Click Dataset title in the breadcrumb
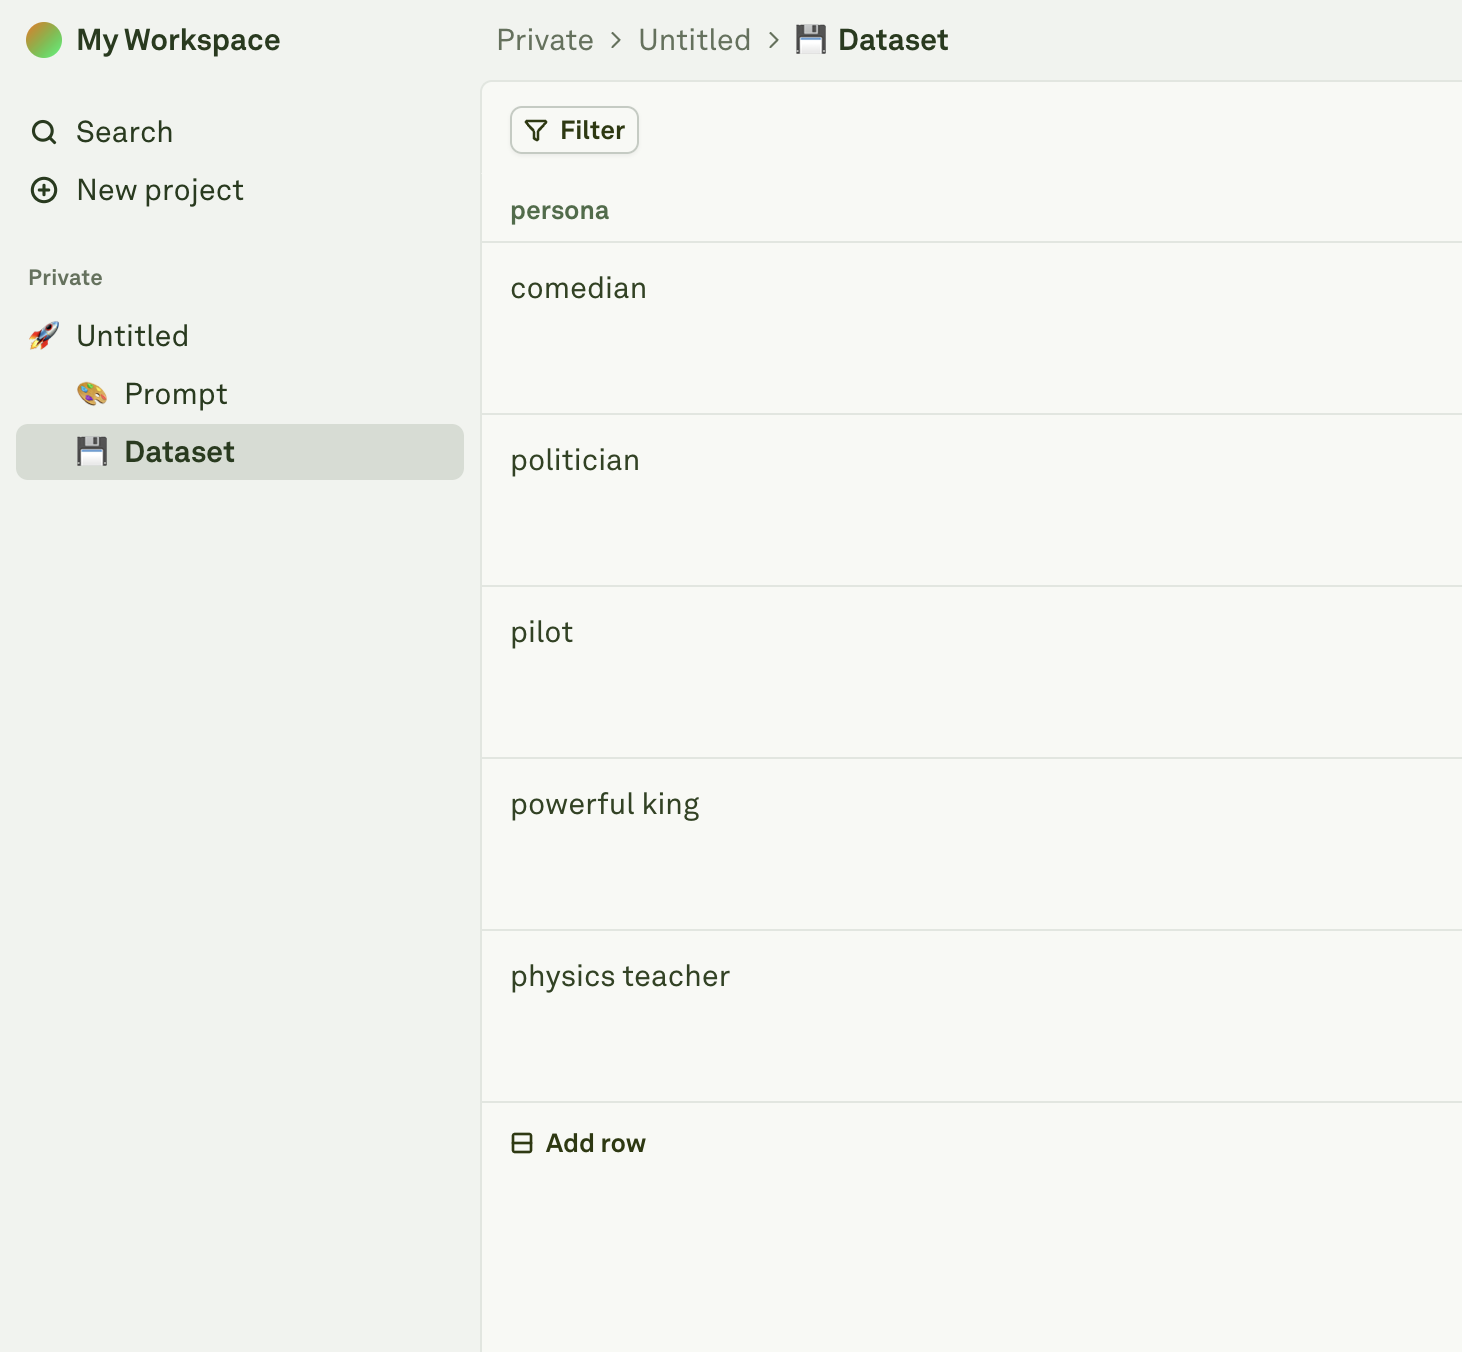 tap(893, 40)
